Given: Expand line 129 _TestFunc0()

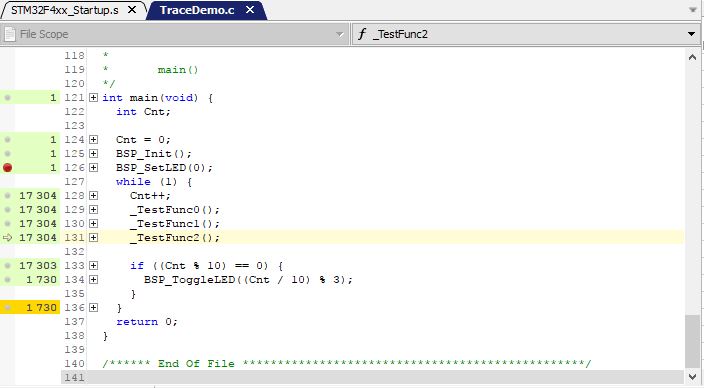Looking at the screenshot, I should (x=93, y=210).
